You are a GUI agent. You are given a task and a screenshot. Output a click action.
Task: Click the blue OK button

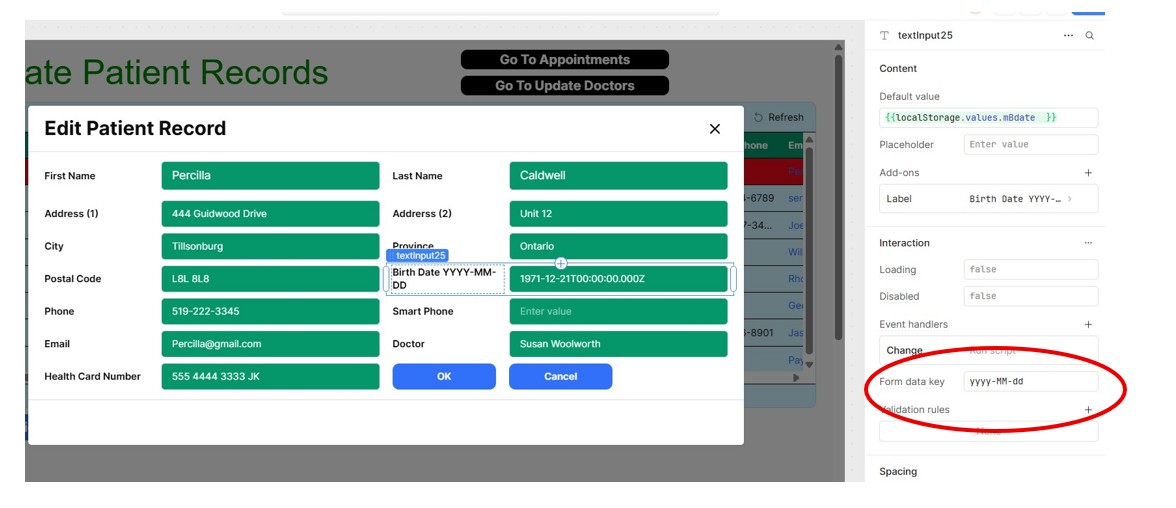tap(444, 377)
